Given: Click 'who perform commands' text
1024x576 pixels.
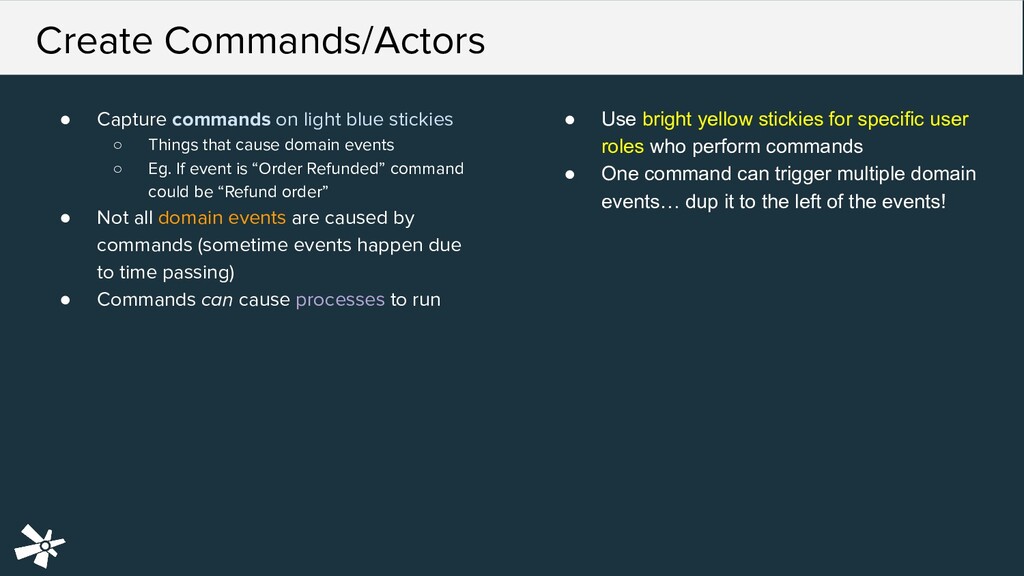Looking at the screenshot, I should [756, 147].
